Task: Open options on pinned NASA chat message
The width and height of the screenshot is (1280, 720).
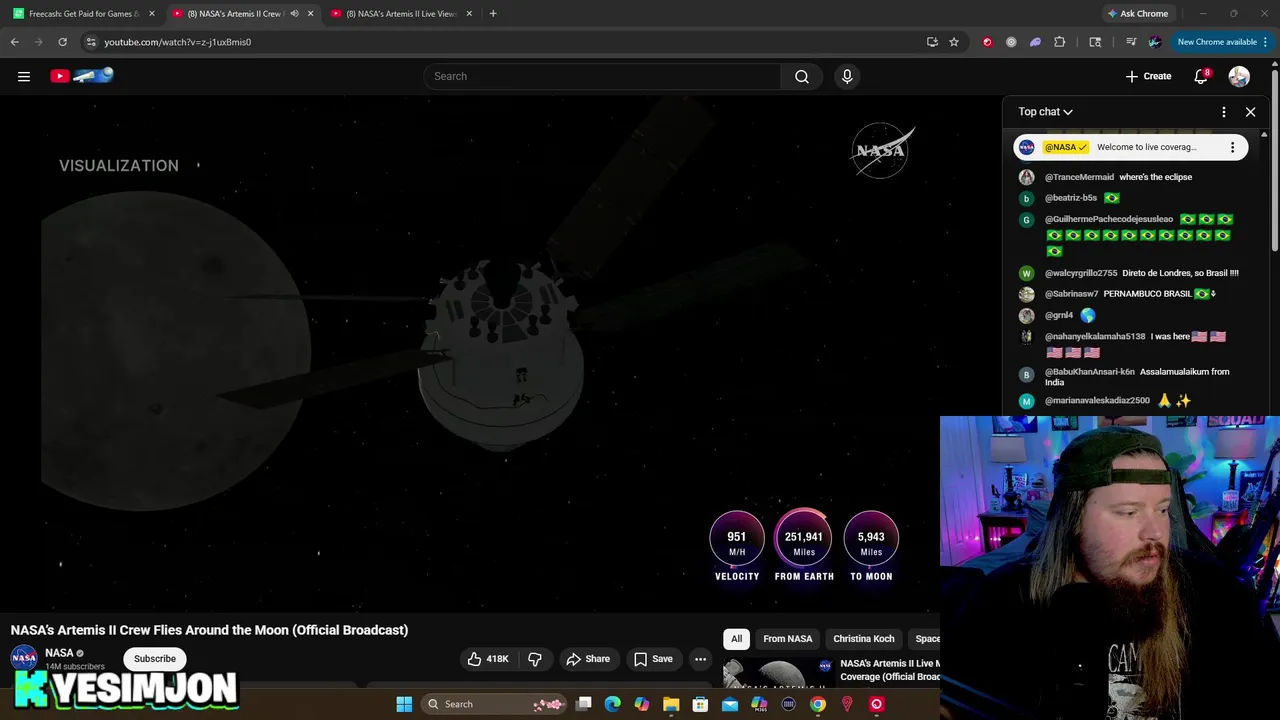Action: click(x=1232, y=147)
